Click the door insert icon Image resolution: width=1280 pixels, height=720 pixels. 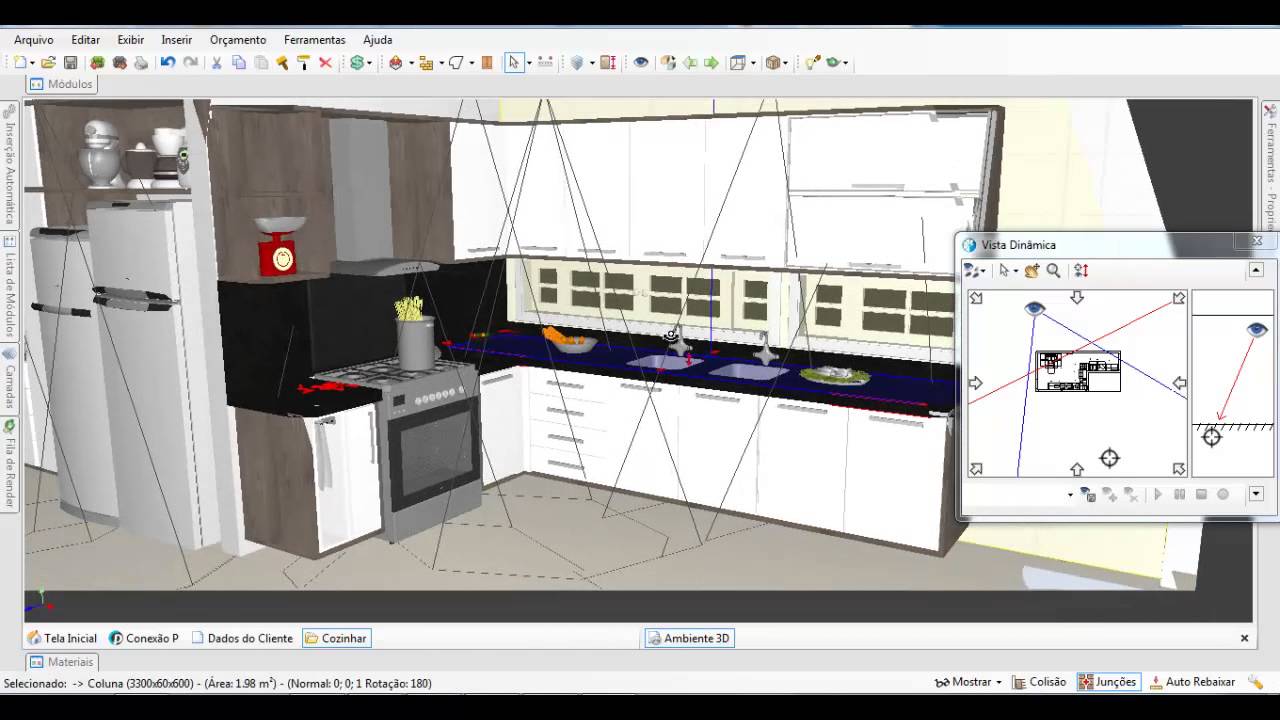coord(487,62)
